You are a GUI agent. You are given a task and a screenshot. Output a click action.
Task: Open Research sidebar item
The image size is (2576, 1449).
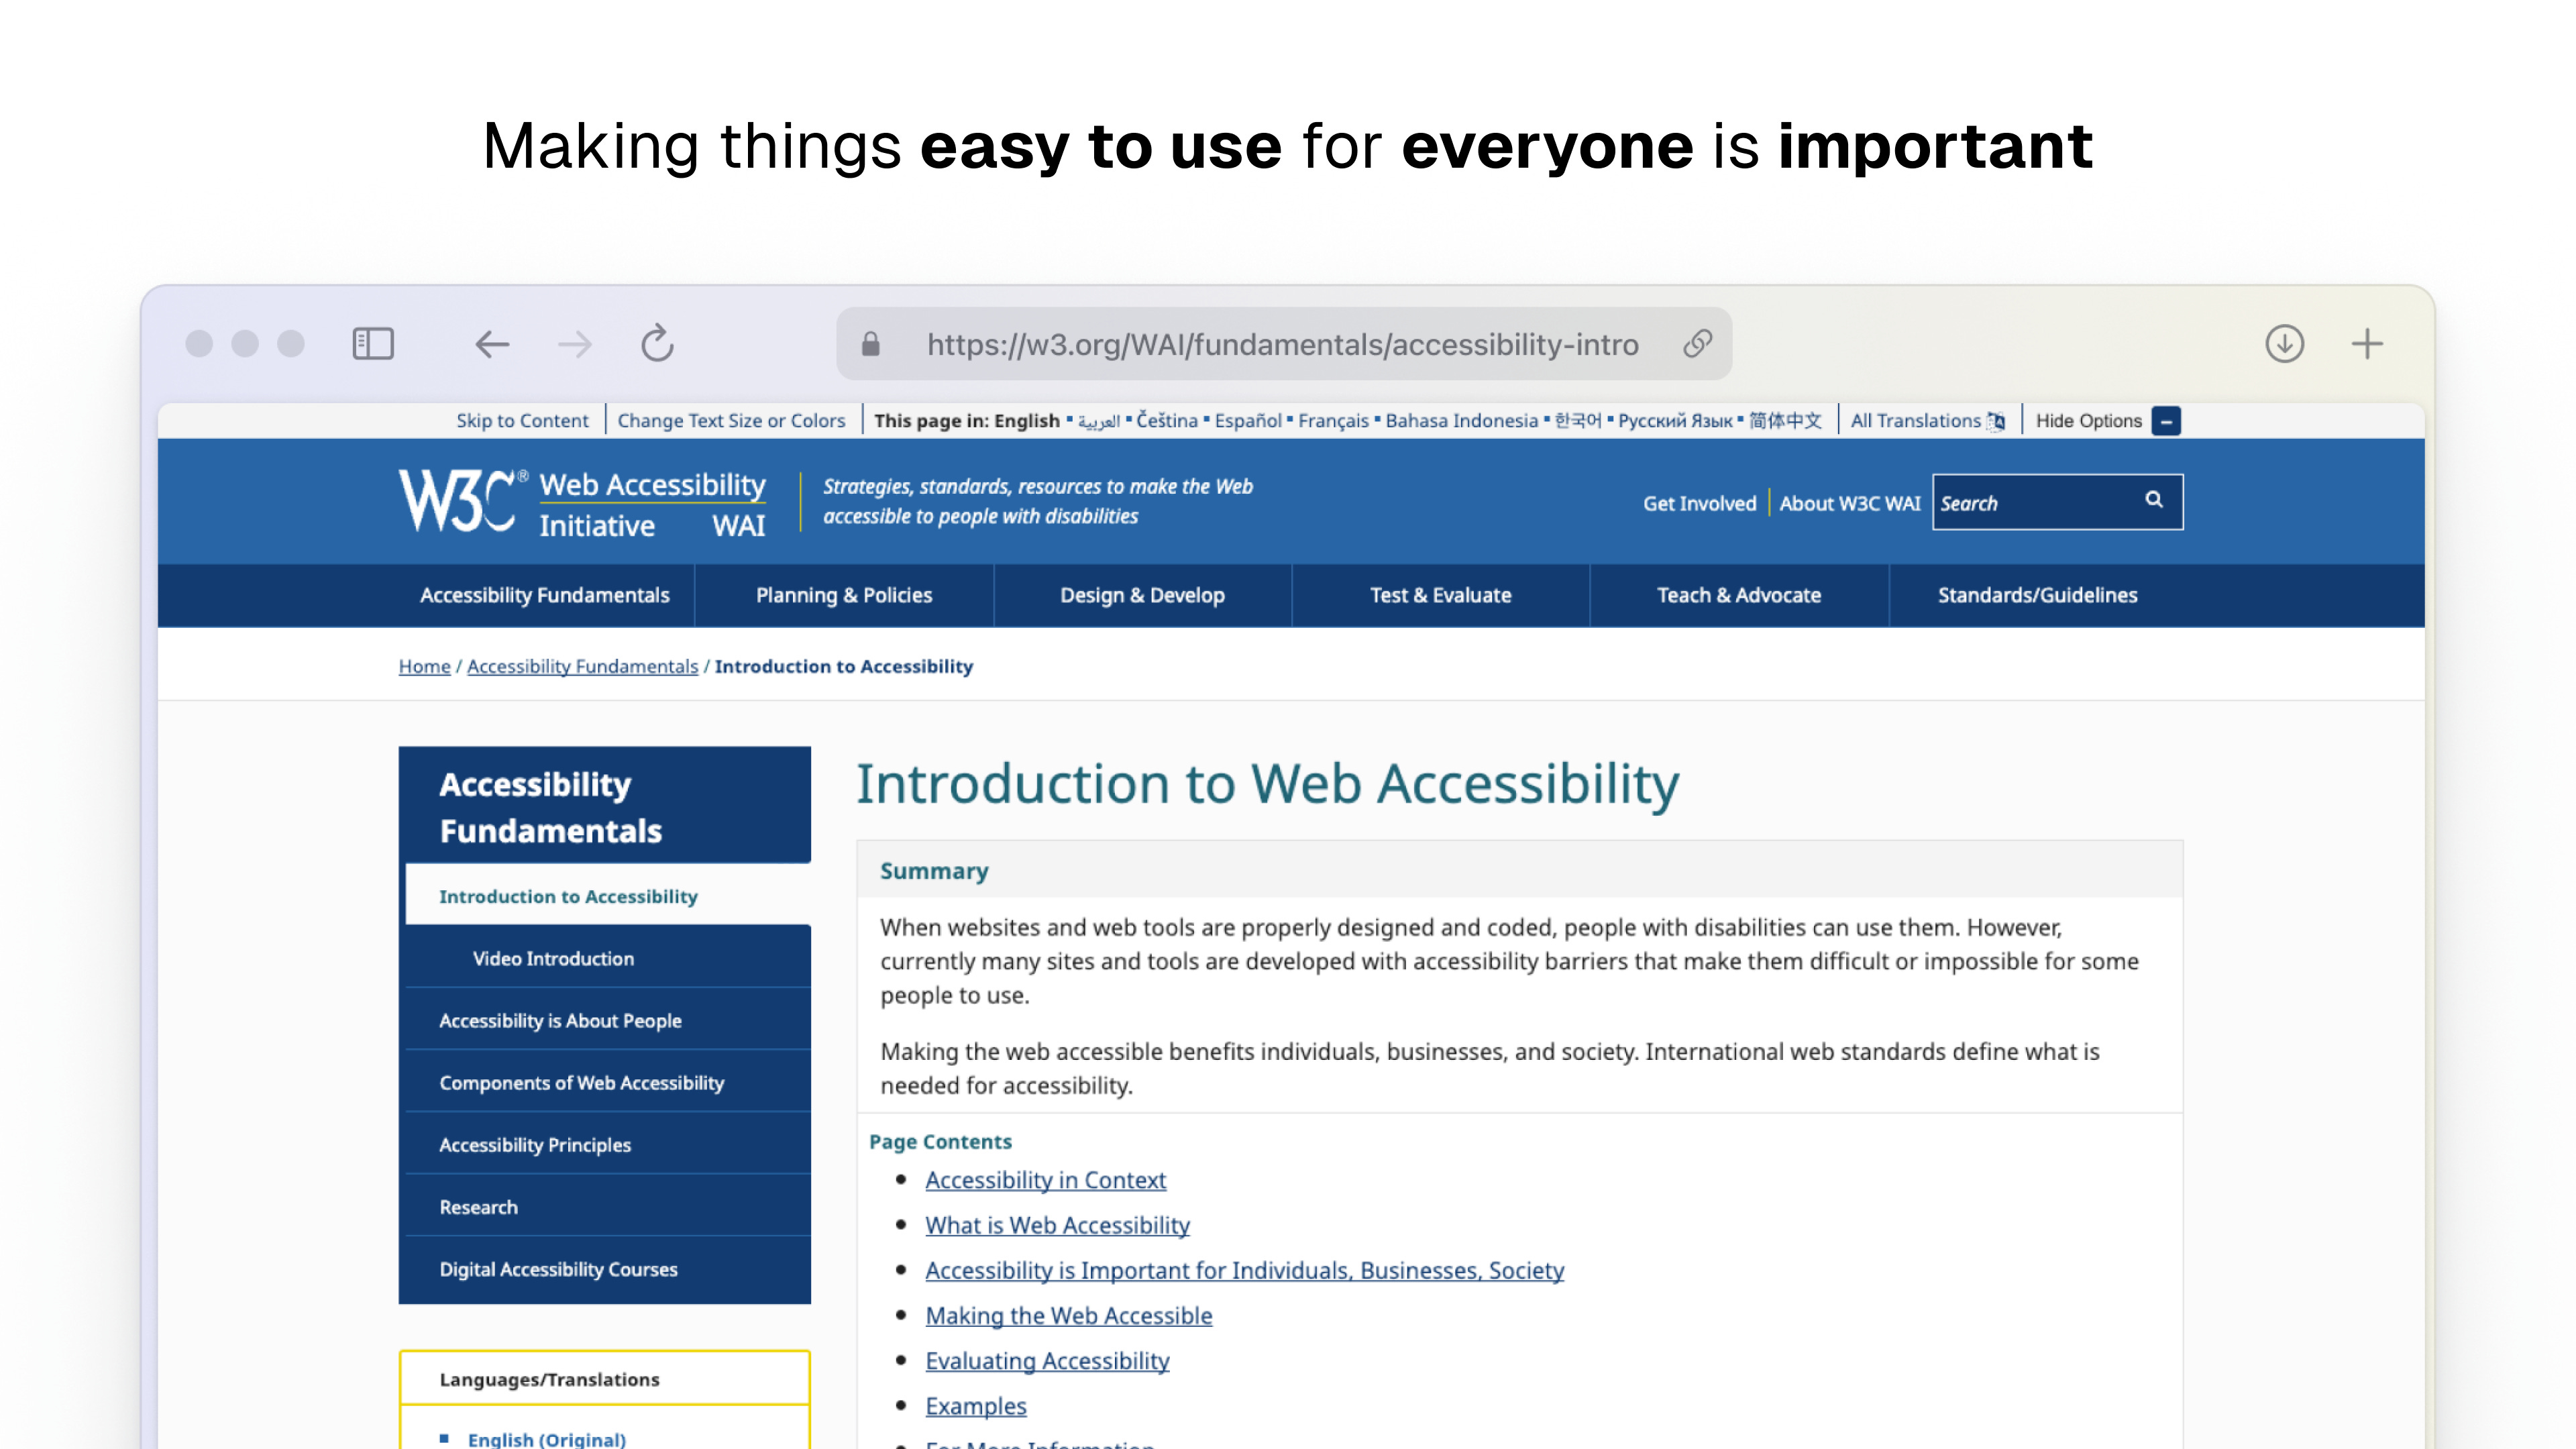(607, 1206)
